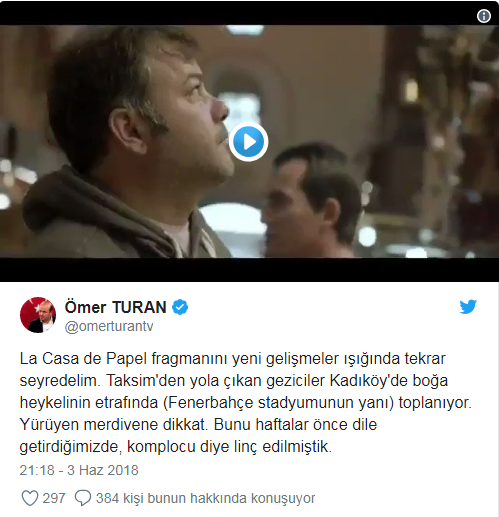Click the info icon above the video
The height and width of the screenshot is (517, 499).
484,16
